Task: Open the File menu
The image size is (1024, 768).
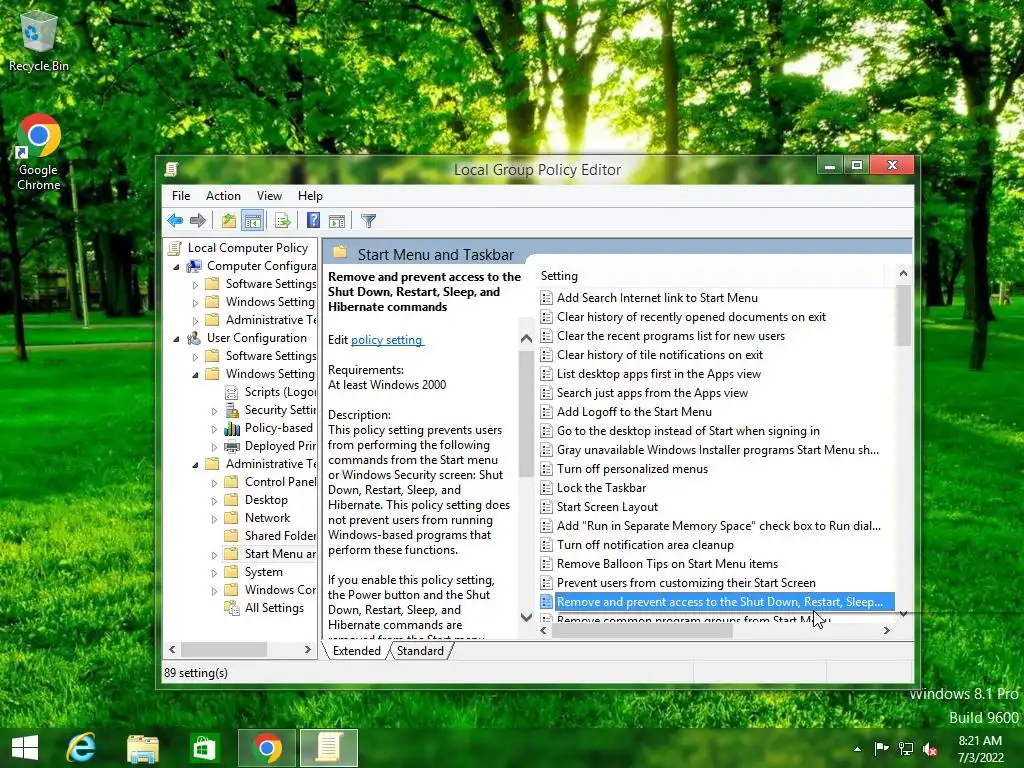Action: click(181, 196)
